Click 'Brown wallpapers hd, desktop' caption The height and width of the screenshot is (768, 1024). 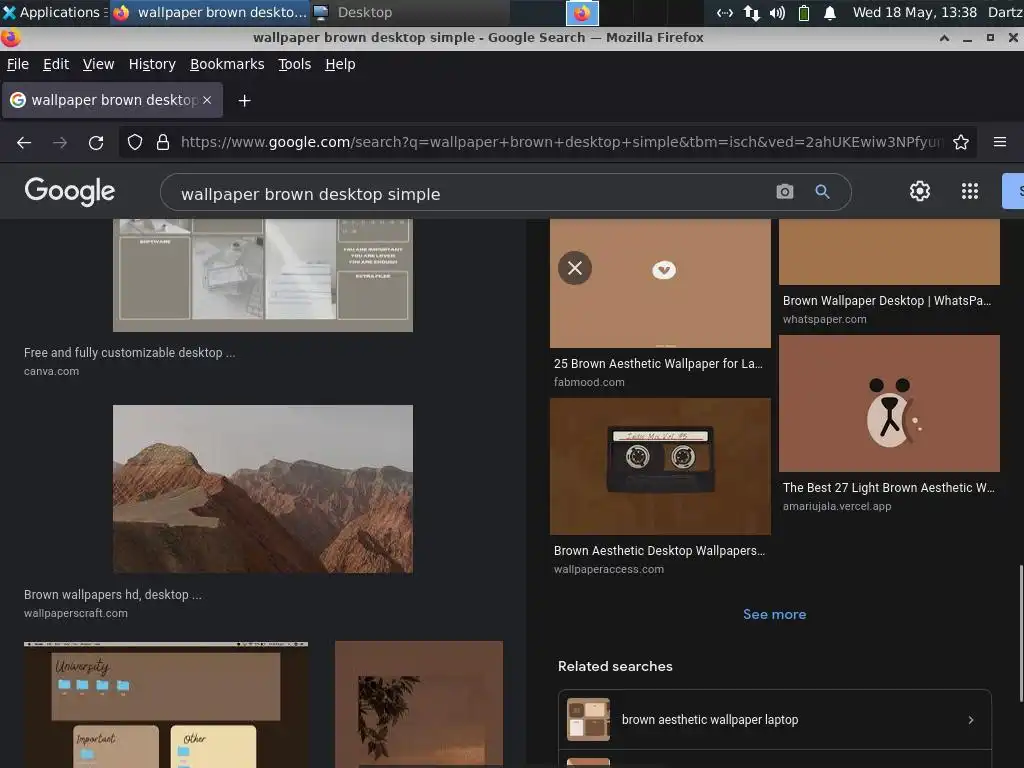click(112, 595)
